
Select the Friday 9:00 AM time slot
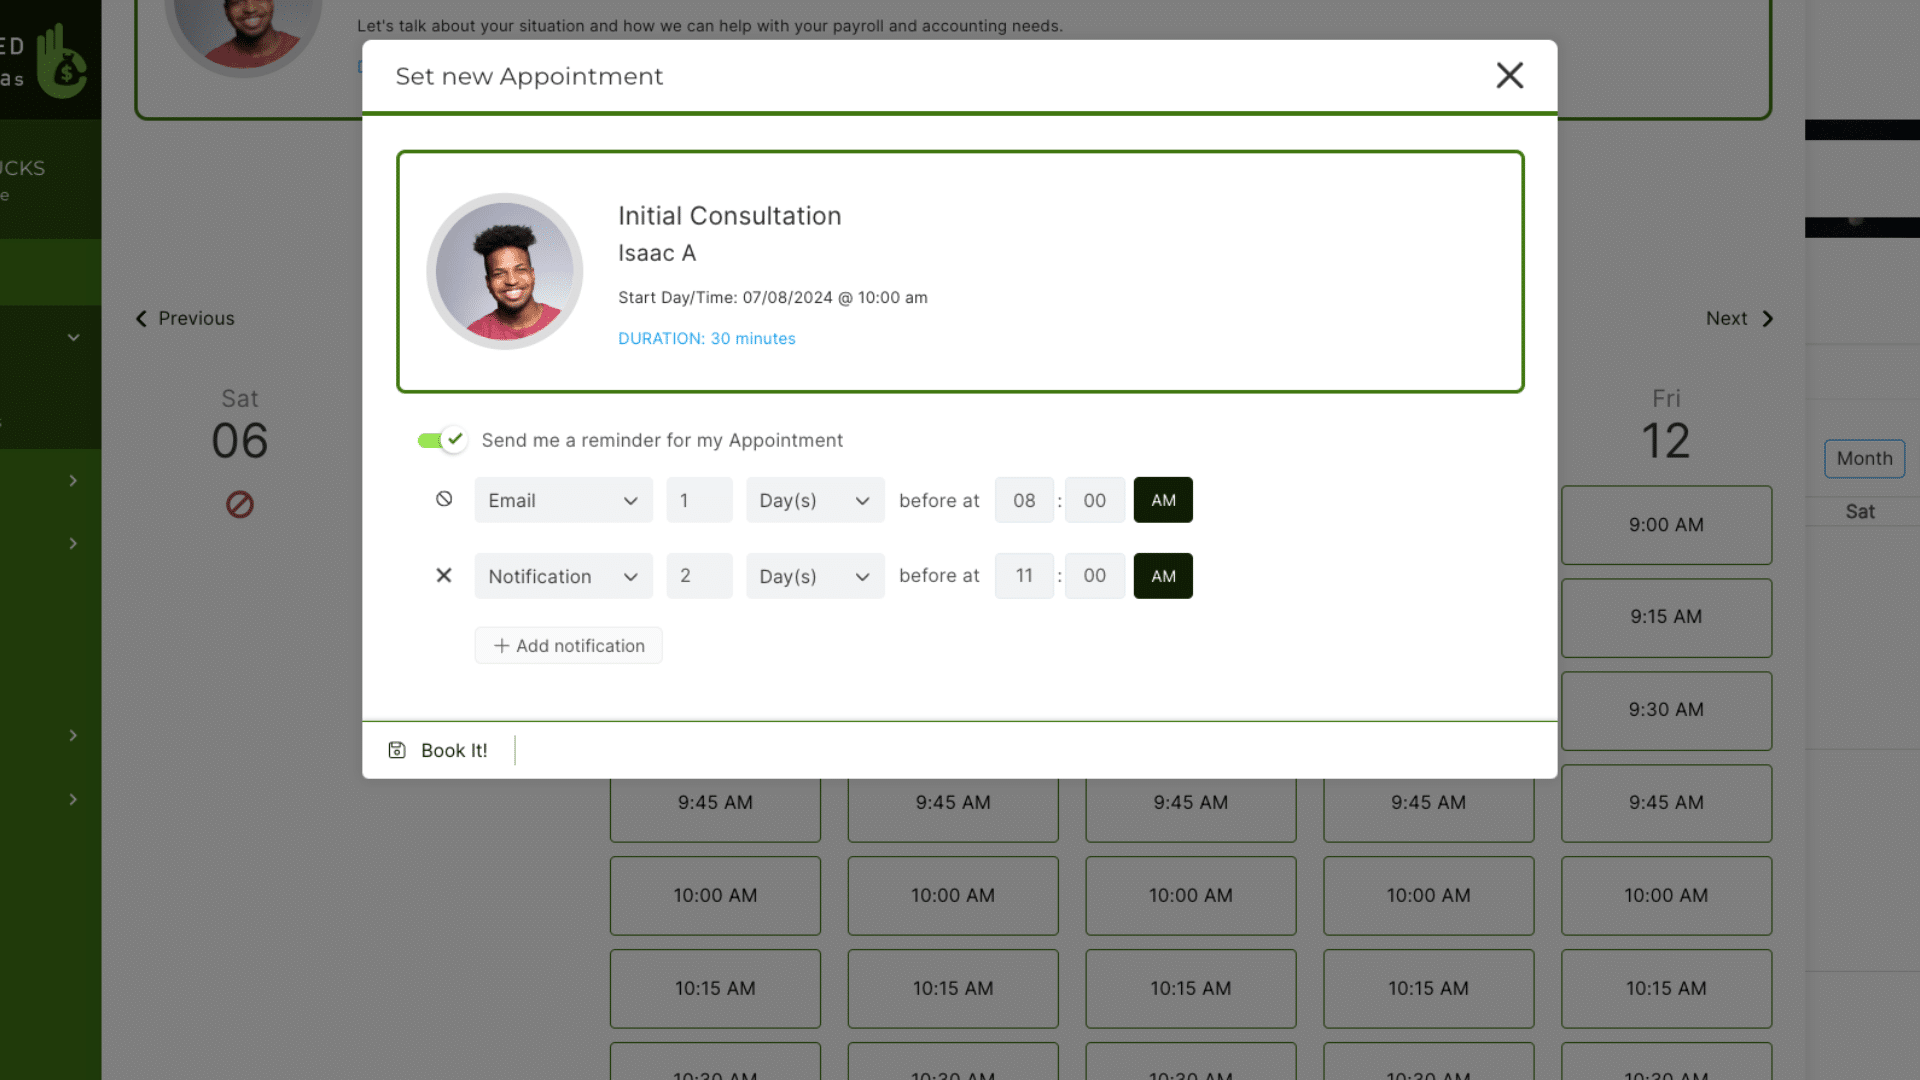click(1666, 525)
